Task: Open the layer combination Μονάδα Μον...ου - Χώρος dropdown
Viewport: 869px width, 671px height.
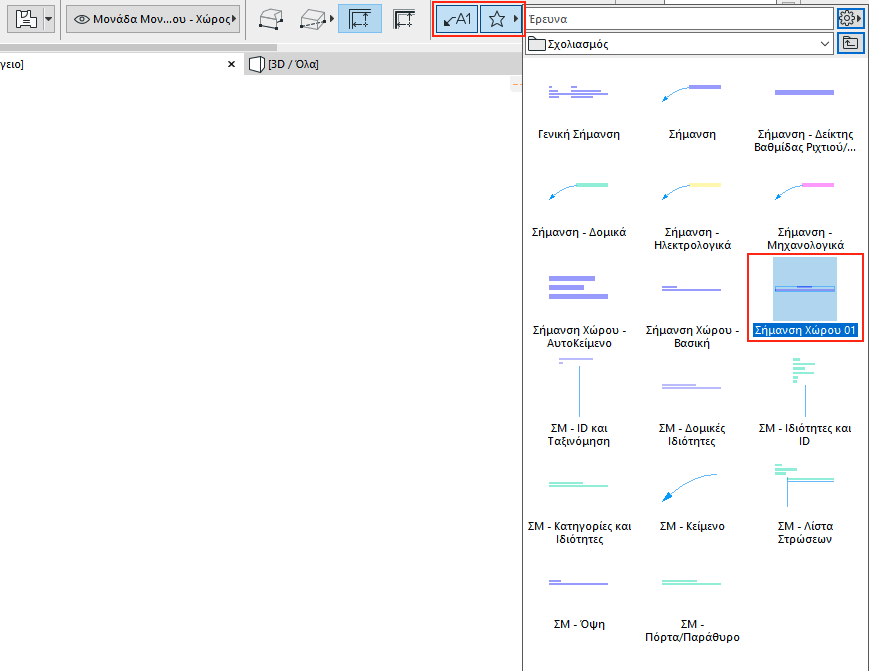Action: tap(153, 19)
